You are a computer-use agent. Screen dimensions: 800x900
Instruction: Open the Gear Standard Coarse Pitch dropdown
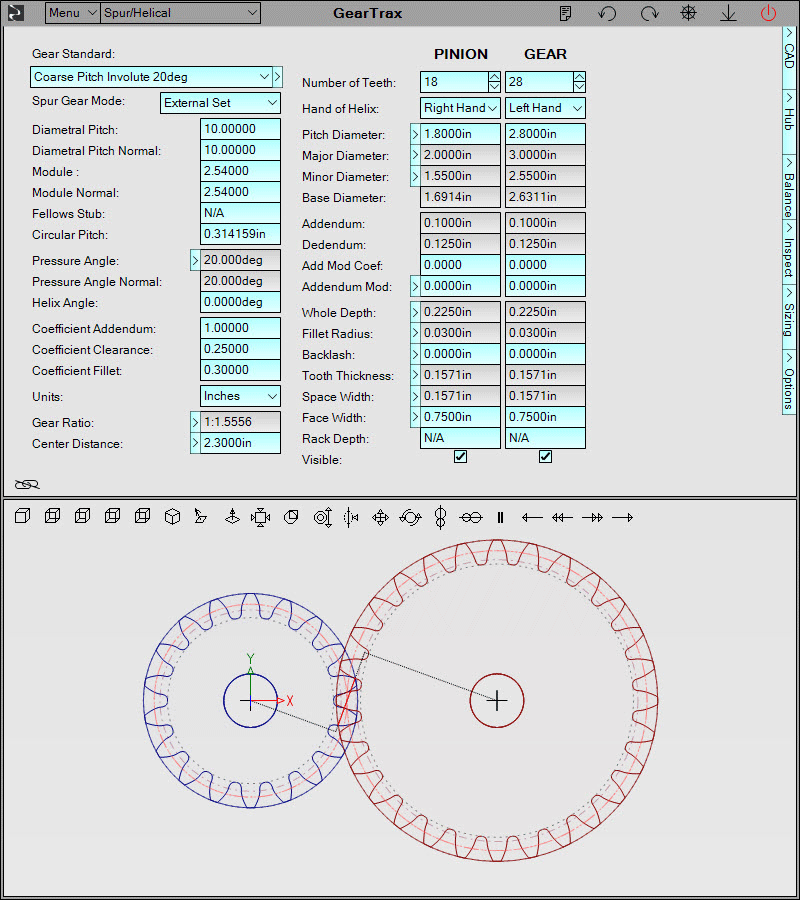tap(150, 77)
